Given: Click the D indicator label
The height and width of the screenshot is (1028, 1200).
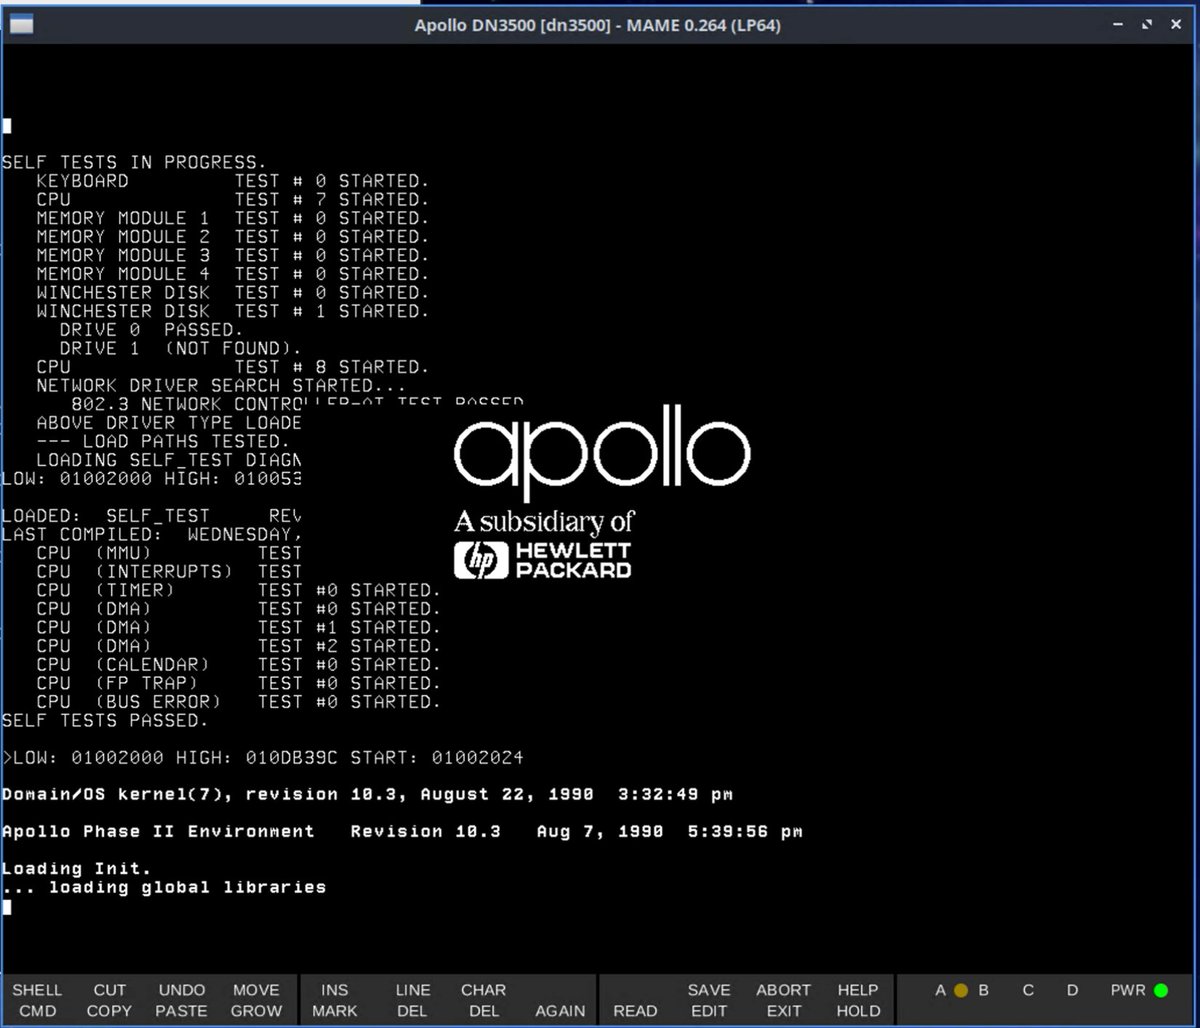Looking at the screenshot, I should pyautogui.click(x=1072, y=991).
